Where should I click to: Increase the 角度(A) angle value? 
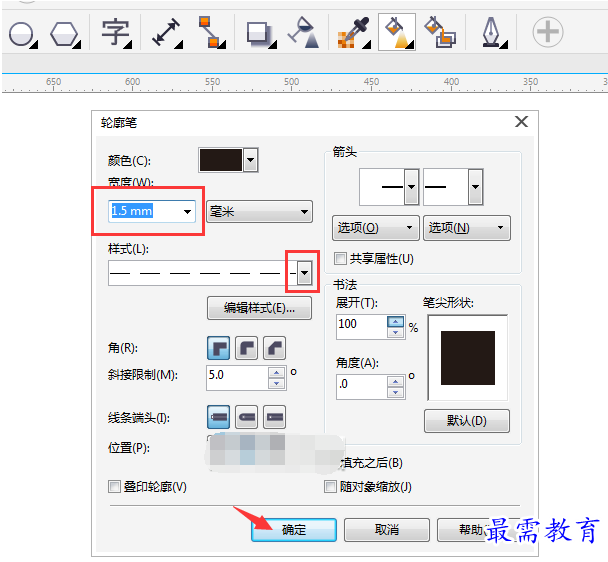coord(396,382)
